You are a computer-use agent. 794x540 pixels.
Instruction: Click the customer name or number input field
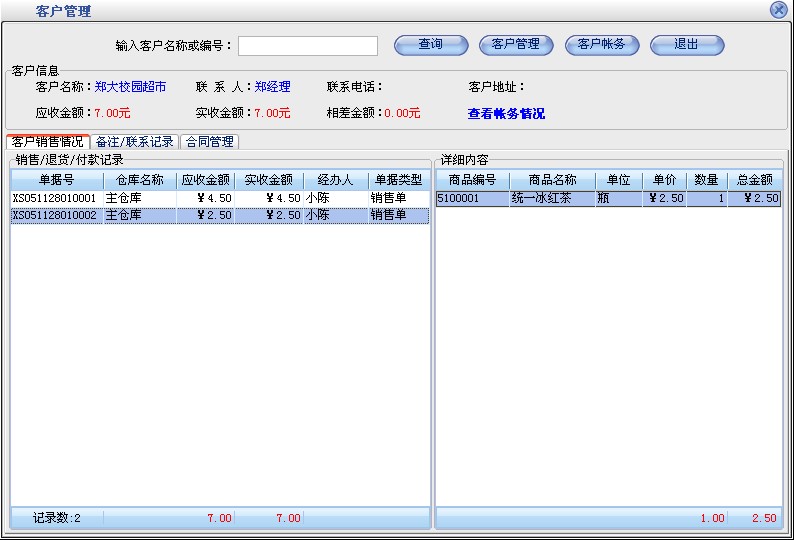(x=307, y=46)
